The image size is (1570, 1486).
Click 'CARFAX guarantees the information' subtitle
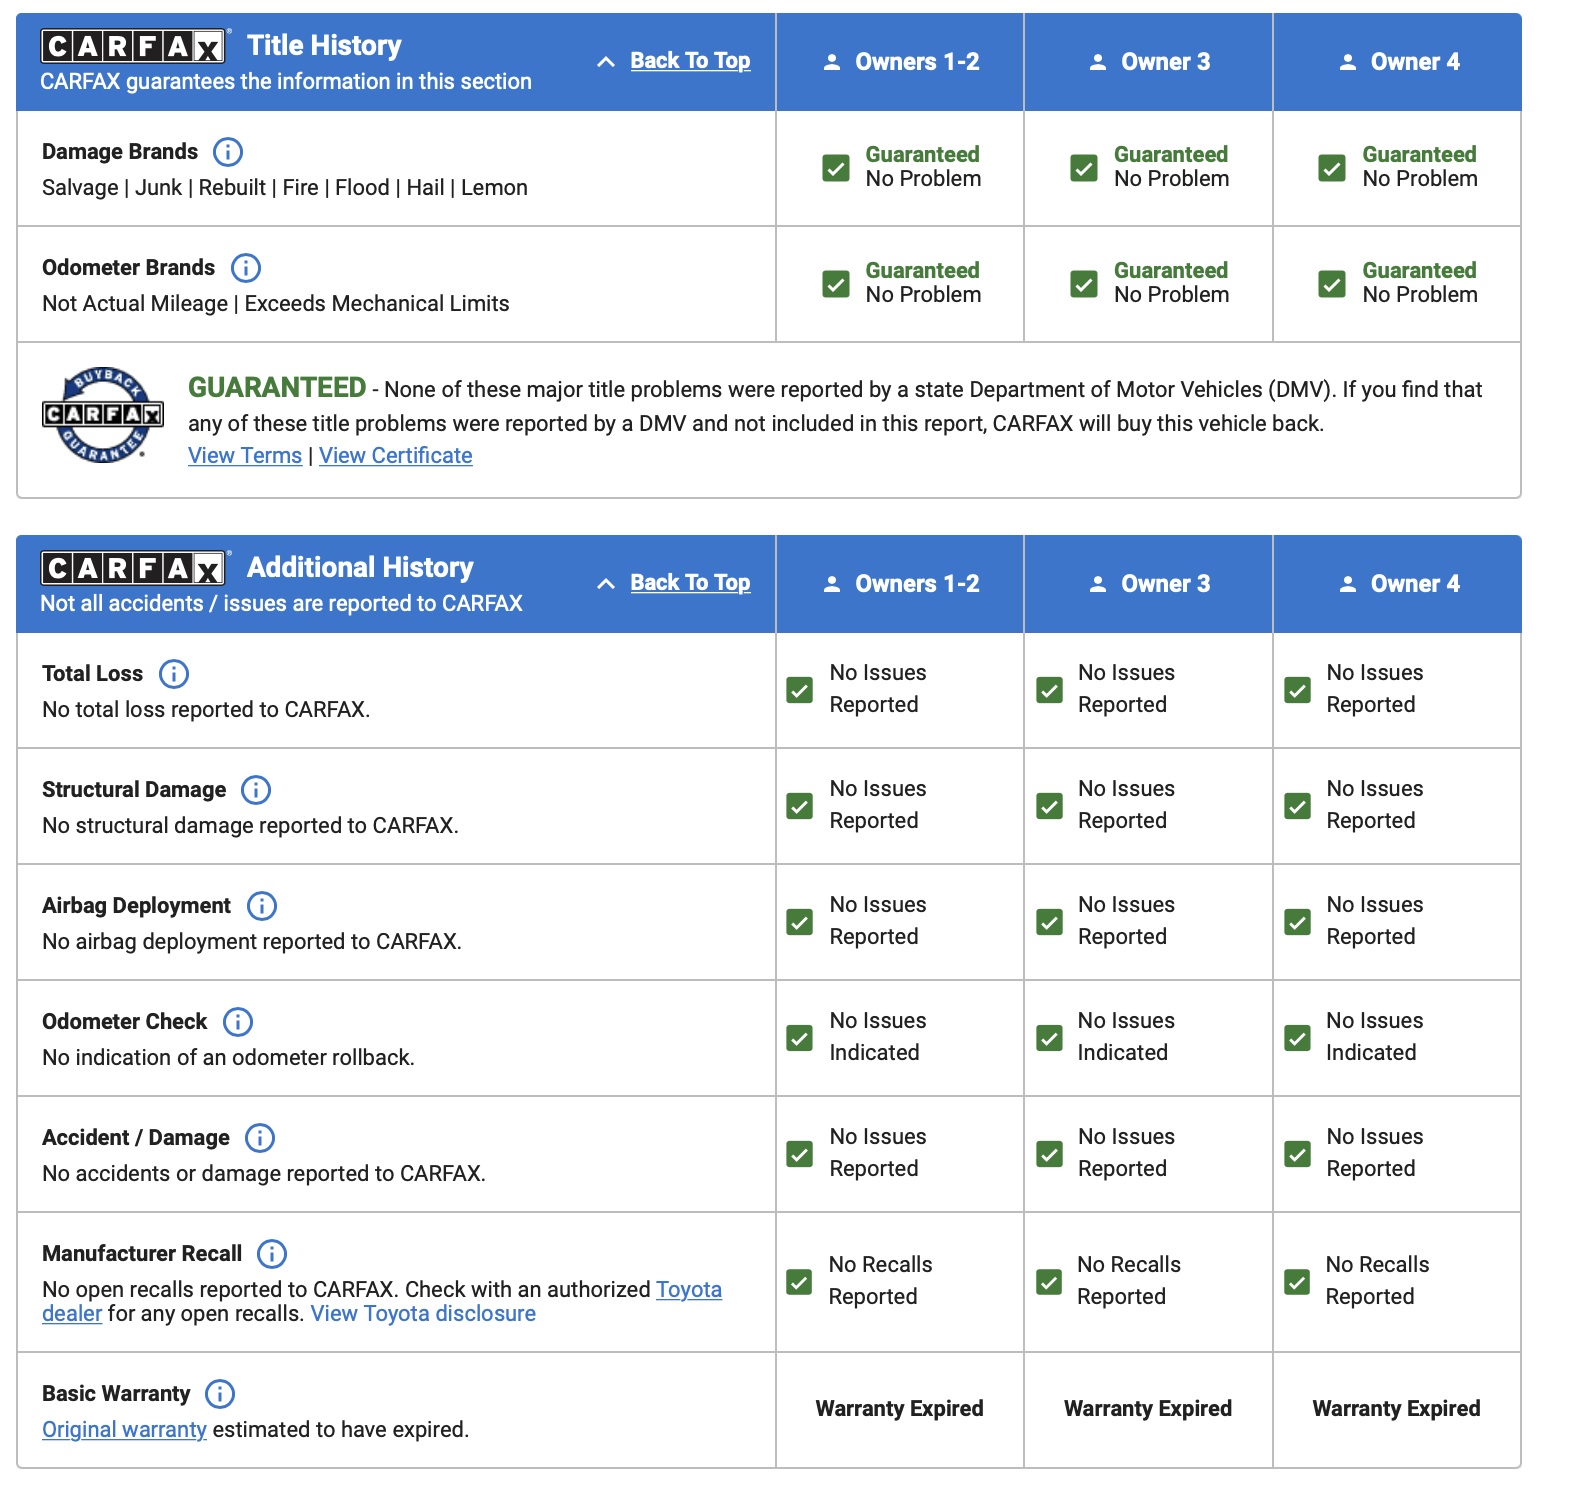click(286, 82)
